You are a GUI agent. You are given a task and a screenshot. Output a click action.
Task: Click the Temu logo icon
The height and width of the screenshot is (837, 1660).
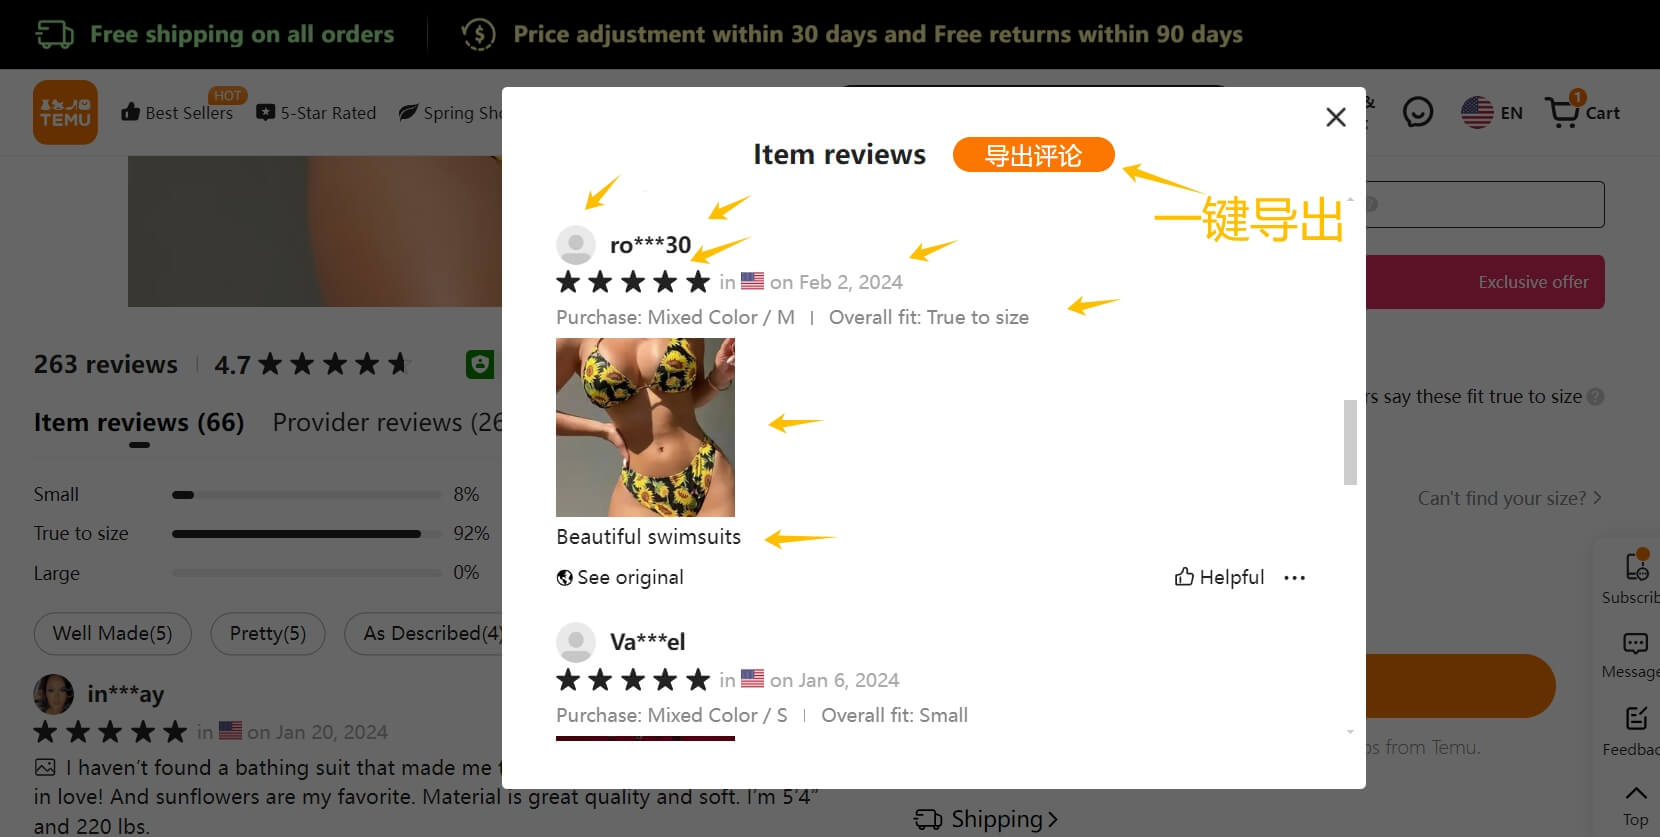[x=65, y=112]
